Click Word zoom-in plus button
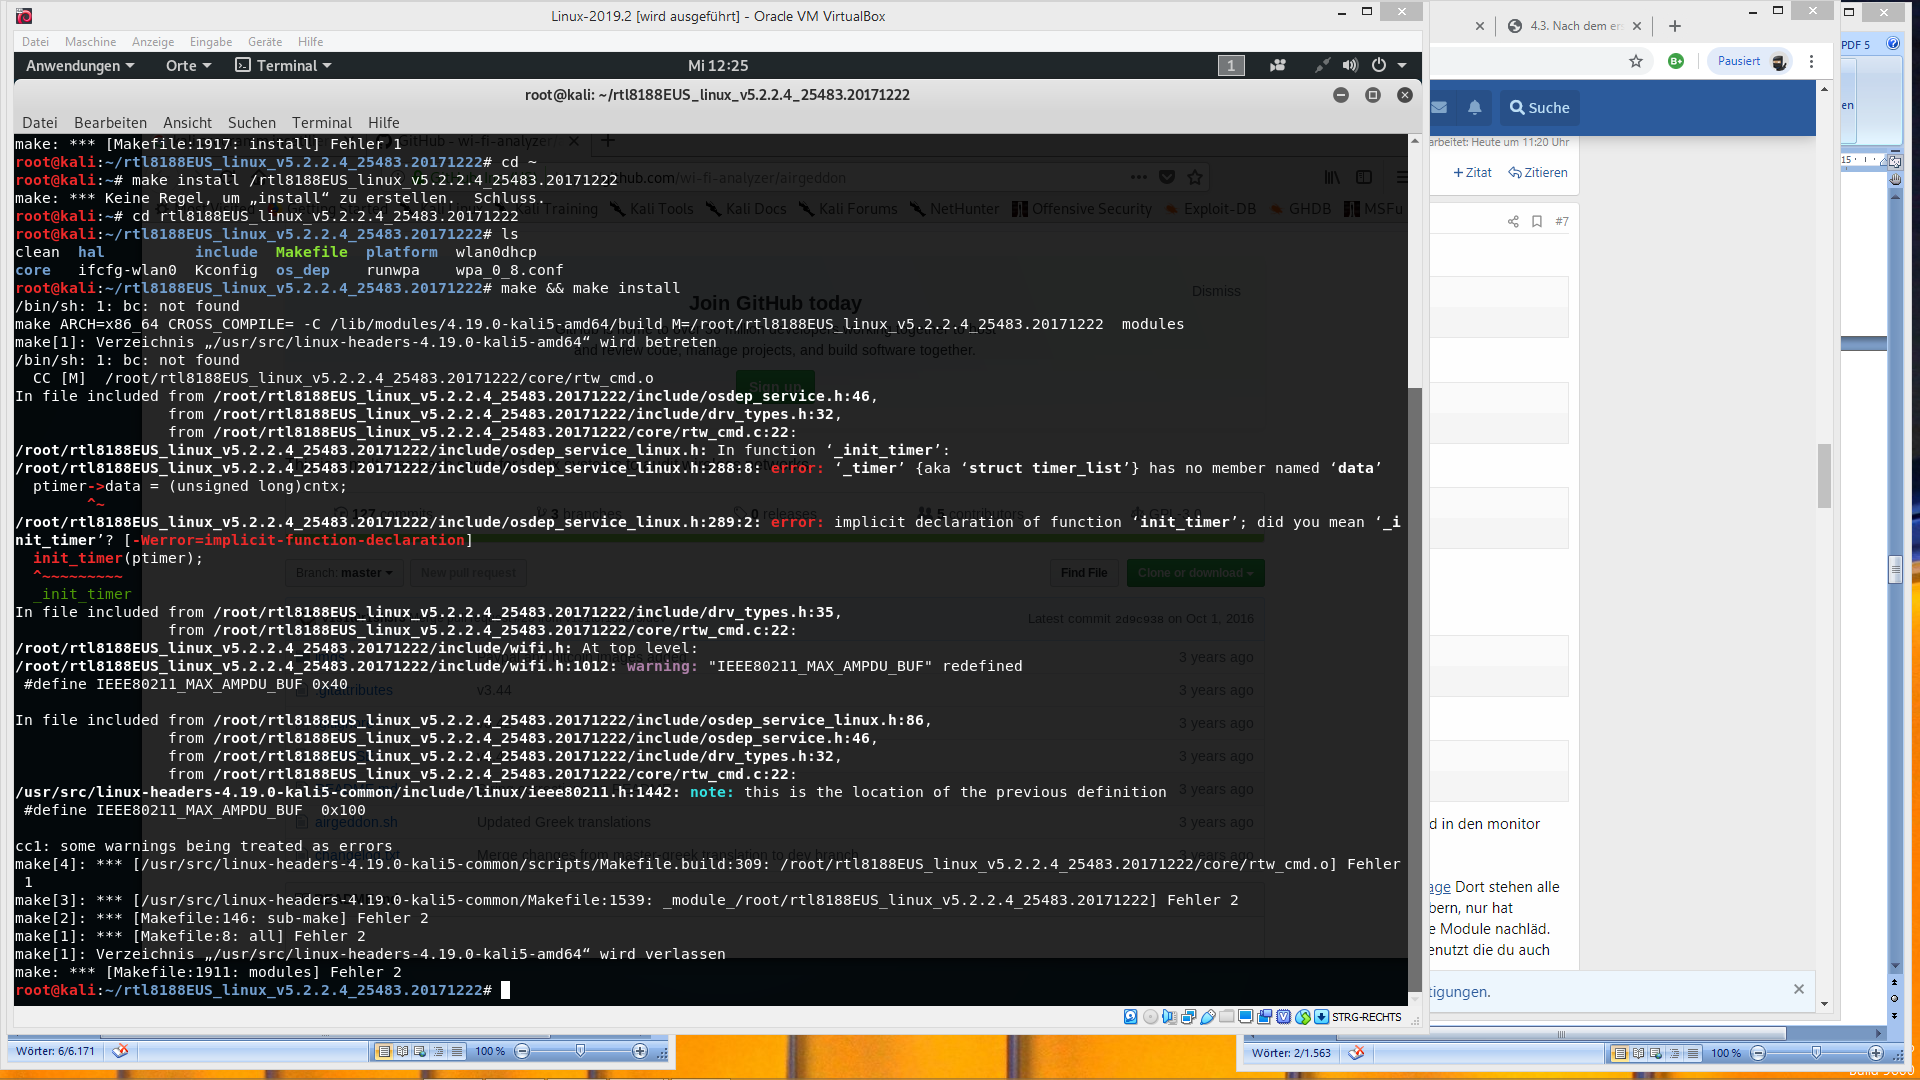Viewport: 1920px width, 1080px height. click(x=640, y=1051)
